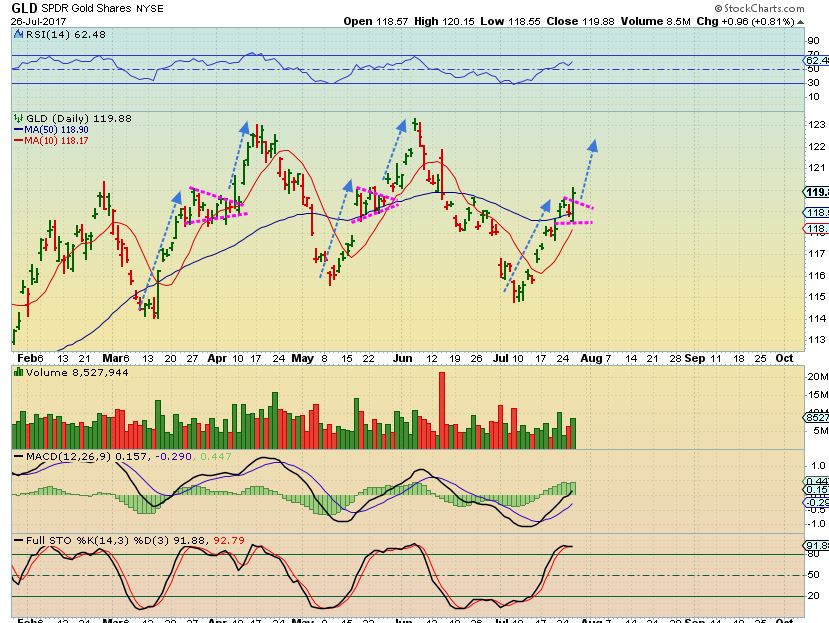Click the '1.0' MACD axis label

(818, 466)
